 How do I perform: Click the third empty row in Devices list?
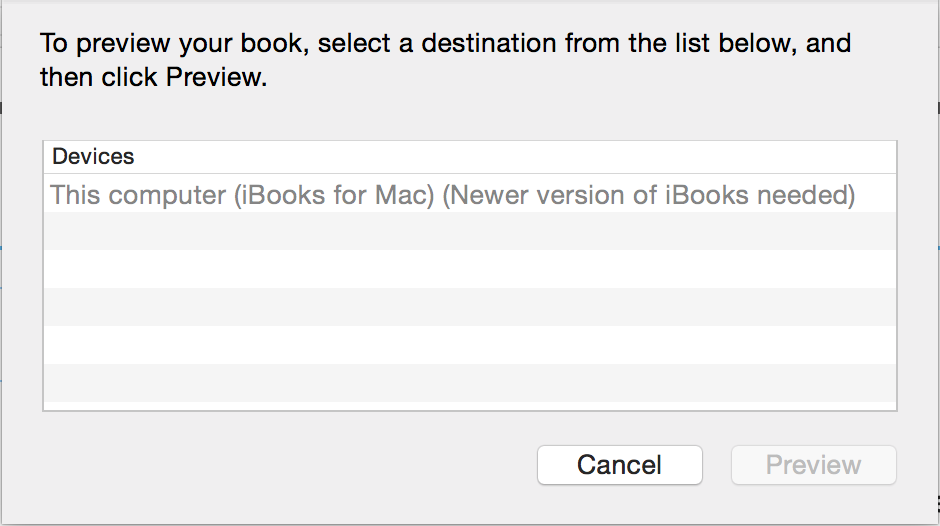pos(470,307)
